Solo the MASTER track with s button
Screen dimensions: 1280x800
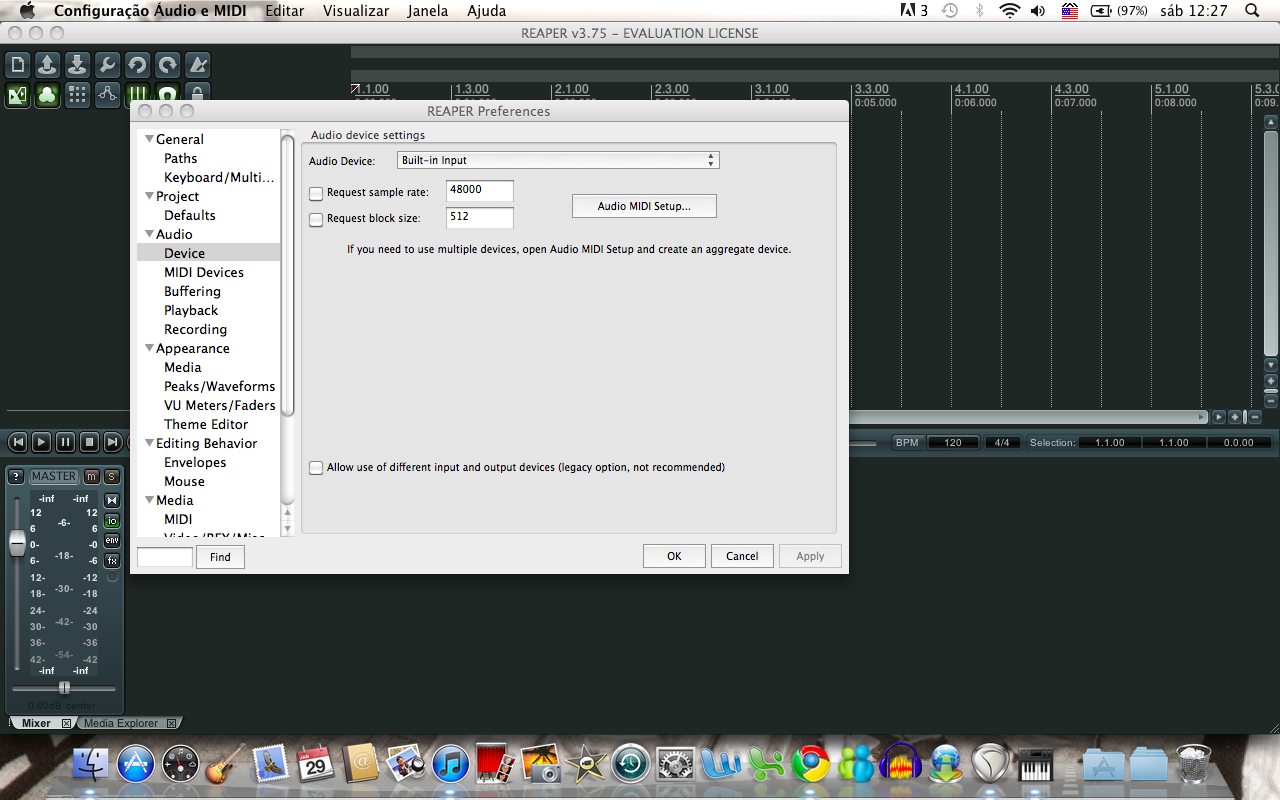coord(112,476)
